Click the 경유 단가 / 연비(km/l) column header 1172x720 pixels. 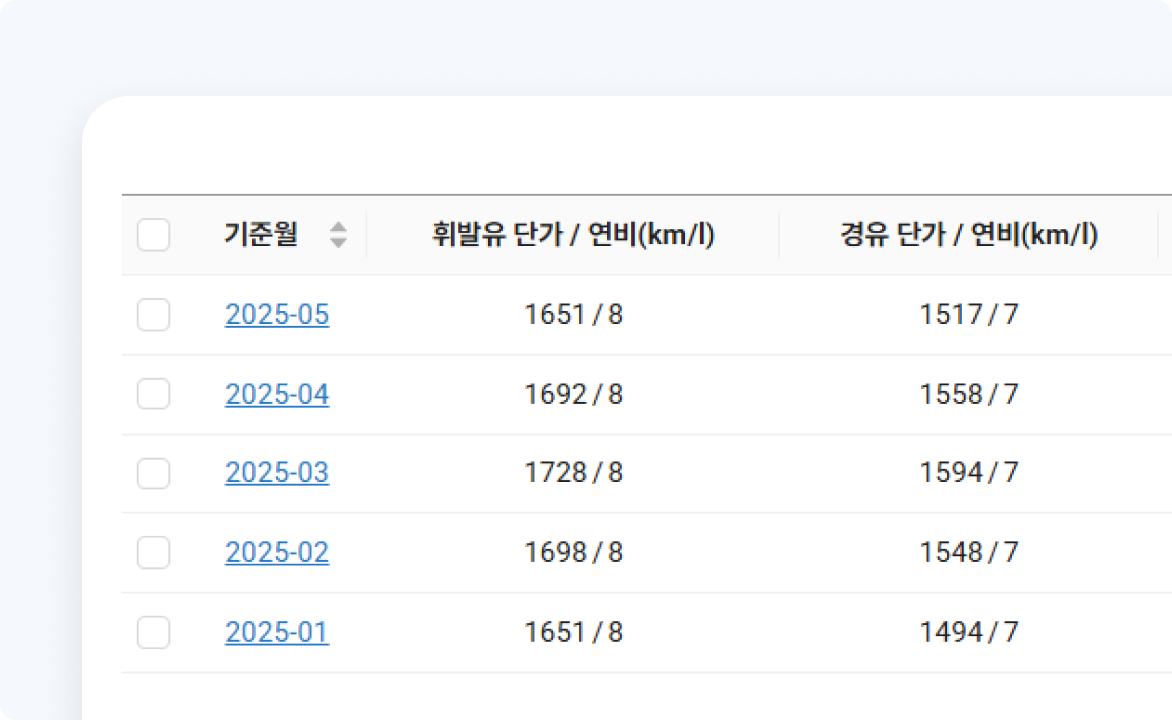tap(968, 235)
